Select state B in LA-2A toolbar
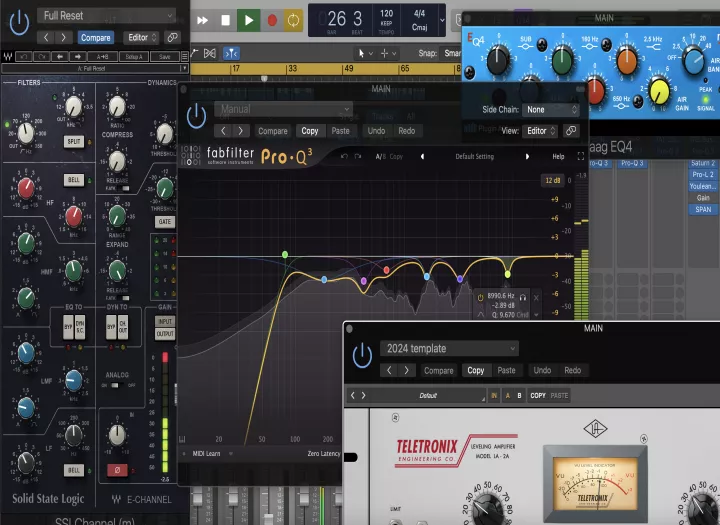The image size is (720, 525). [519, 395]
